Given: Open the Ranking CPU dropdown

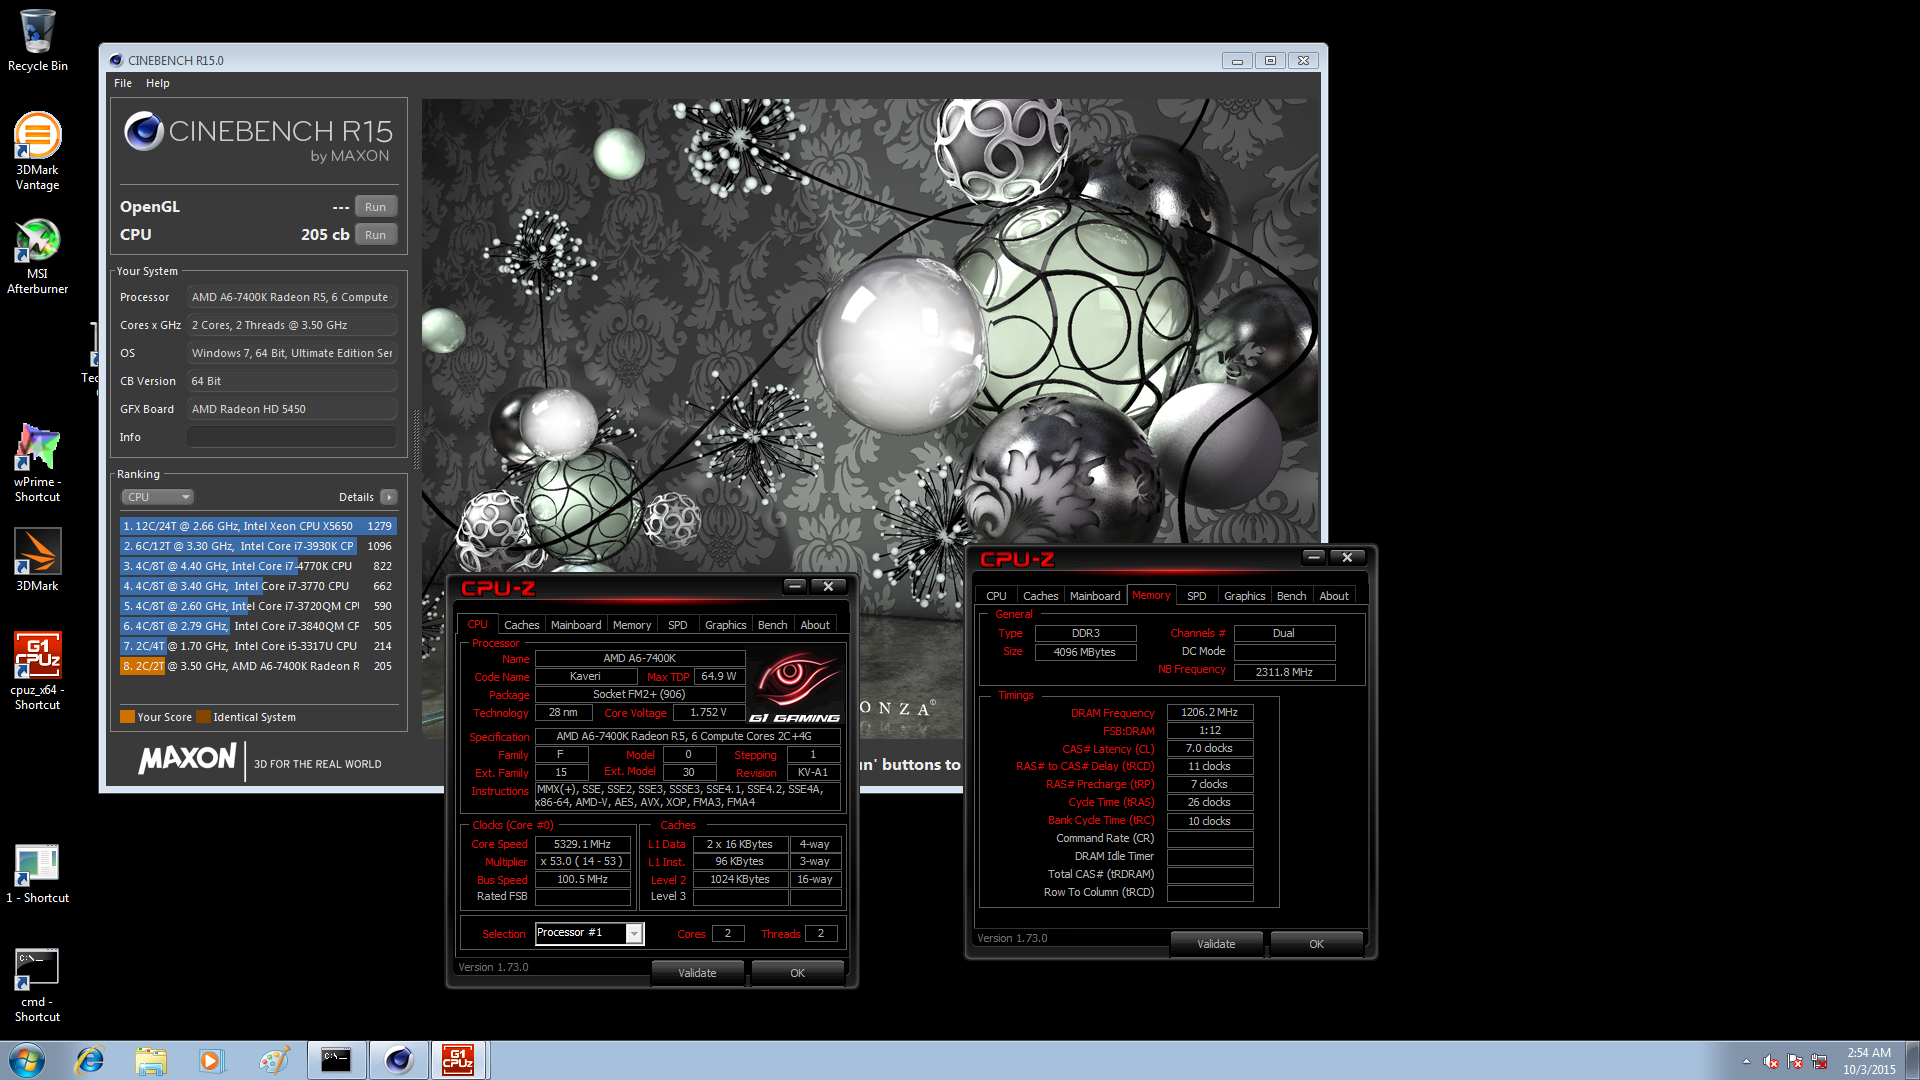Looking at the screenshot, I should click(x=157, y=497).
